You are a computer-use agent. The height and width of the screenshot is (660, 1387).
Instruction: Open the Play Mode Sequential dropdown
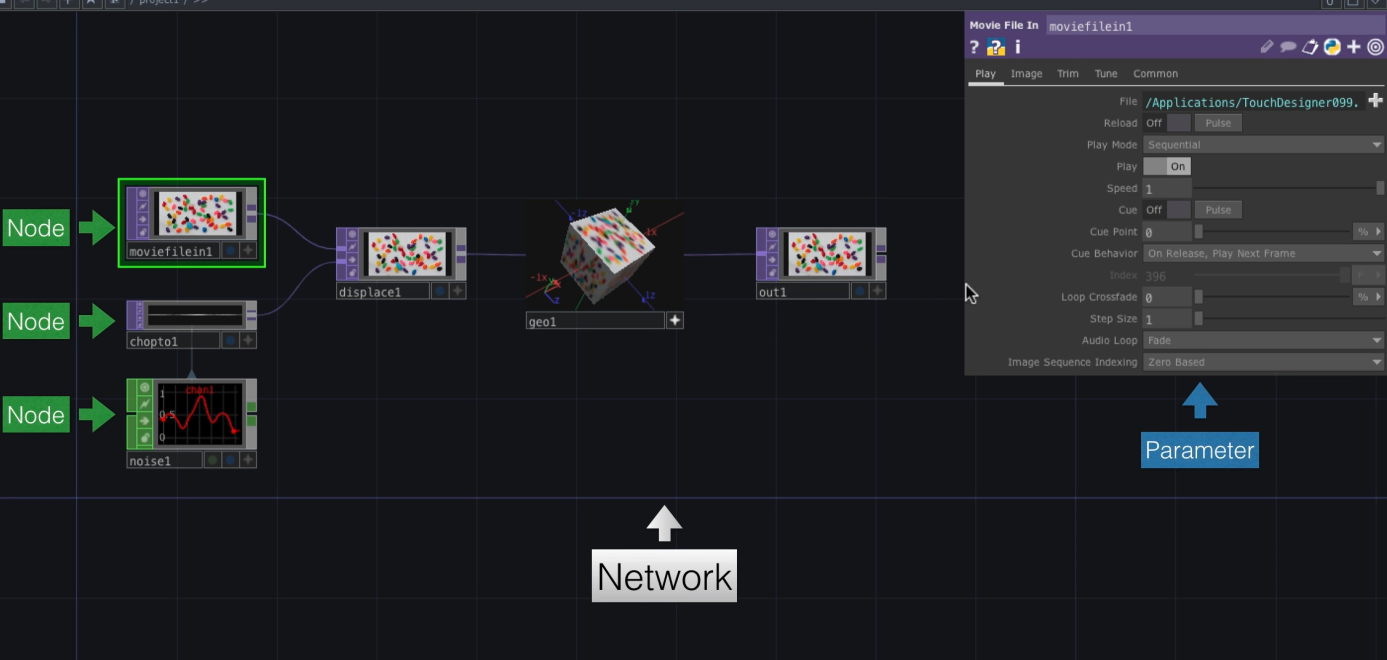tap(1263, 145)
